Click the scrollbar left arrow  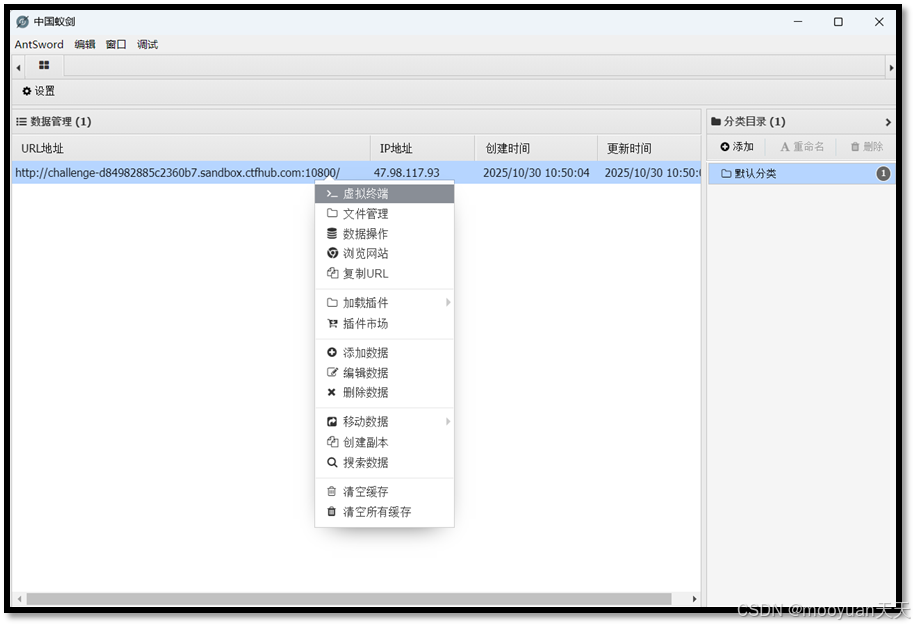20,599
